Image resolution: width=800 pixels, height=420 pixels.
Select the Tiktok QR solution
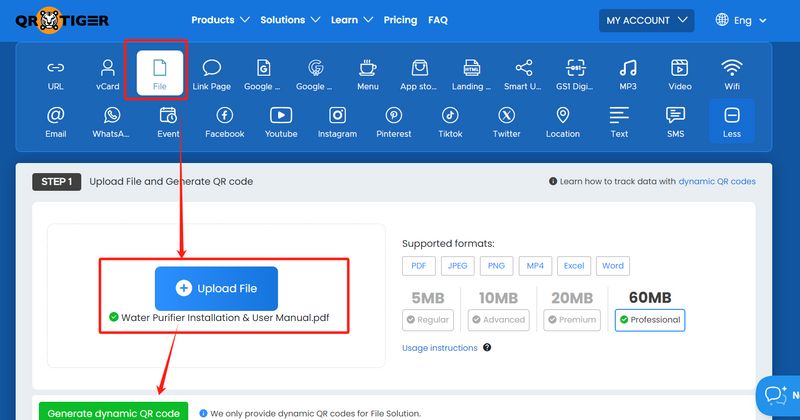(x=450, y=122)
